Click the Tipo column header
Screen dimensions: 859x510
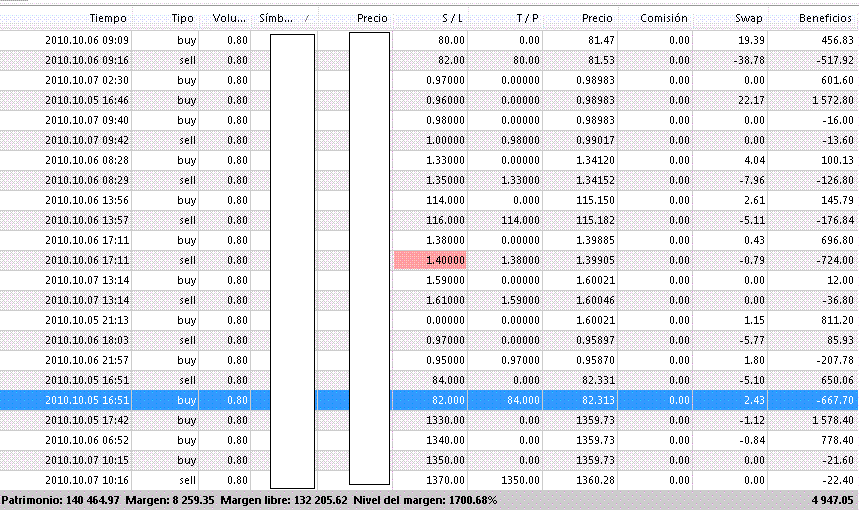pos(182,19)
